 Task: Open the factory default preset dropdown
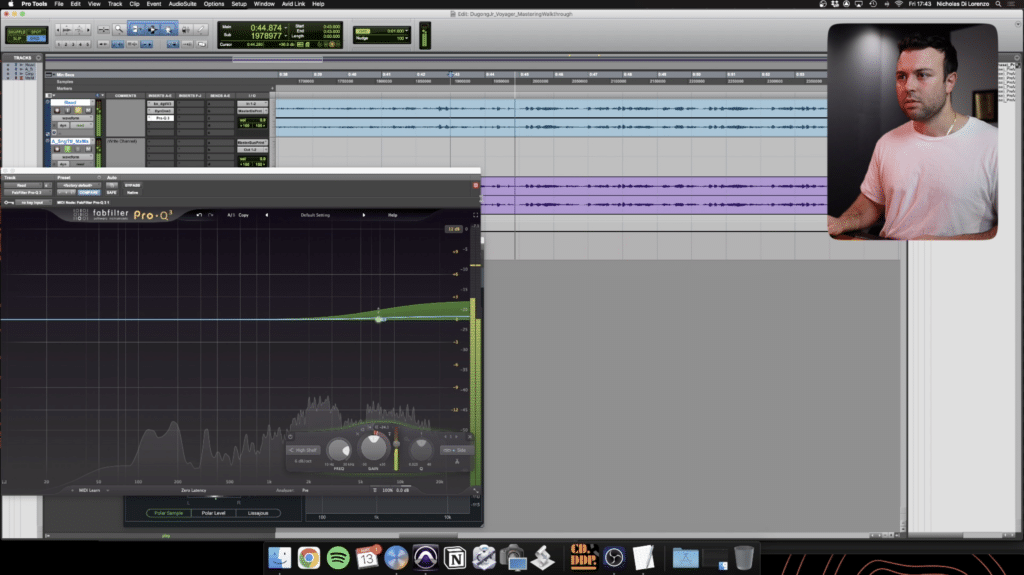(78, 186)
